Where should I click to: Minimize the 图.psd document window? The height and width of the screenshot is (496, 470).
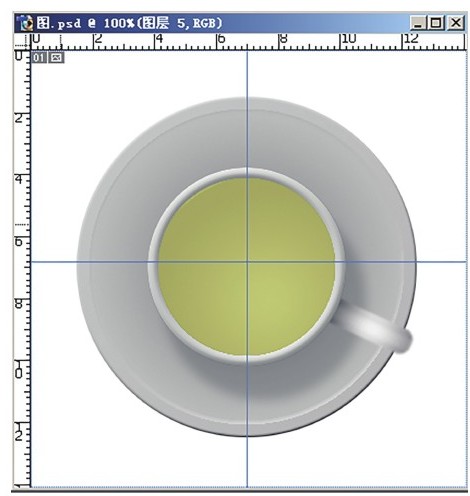click(418, 23)
